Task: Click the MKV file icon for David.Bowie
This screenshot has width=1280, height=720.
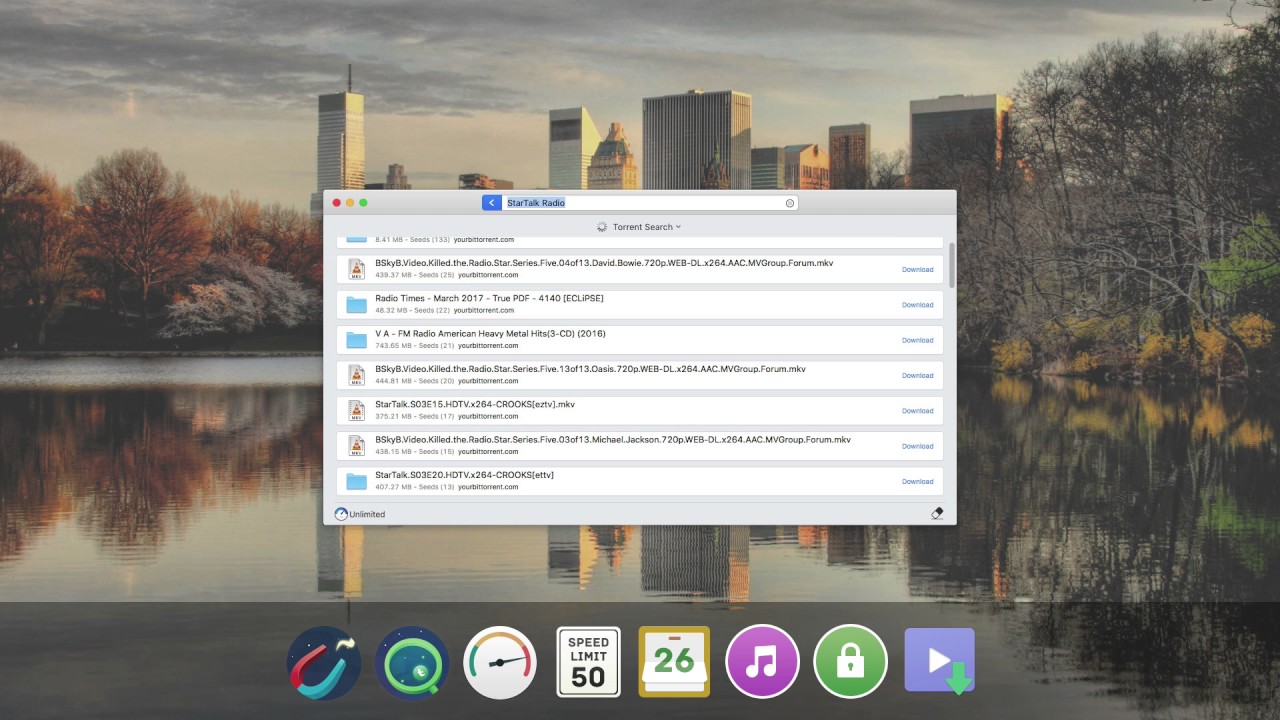Action: 356,269
